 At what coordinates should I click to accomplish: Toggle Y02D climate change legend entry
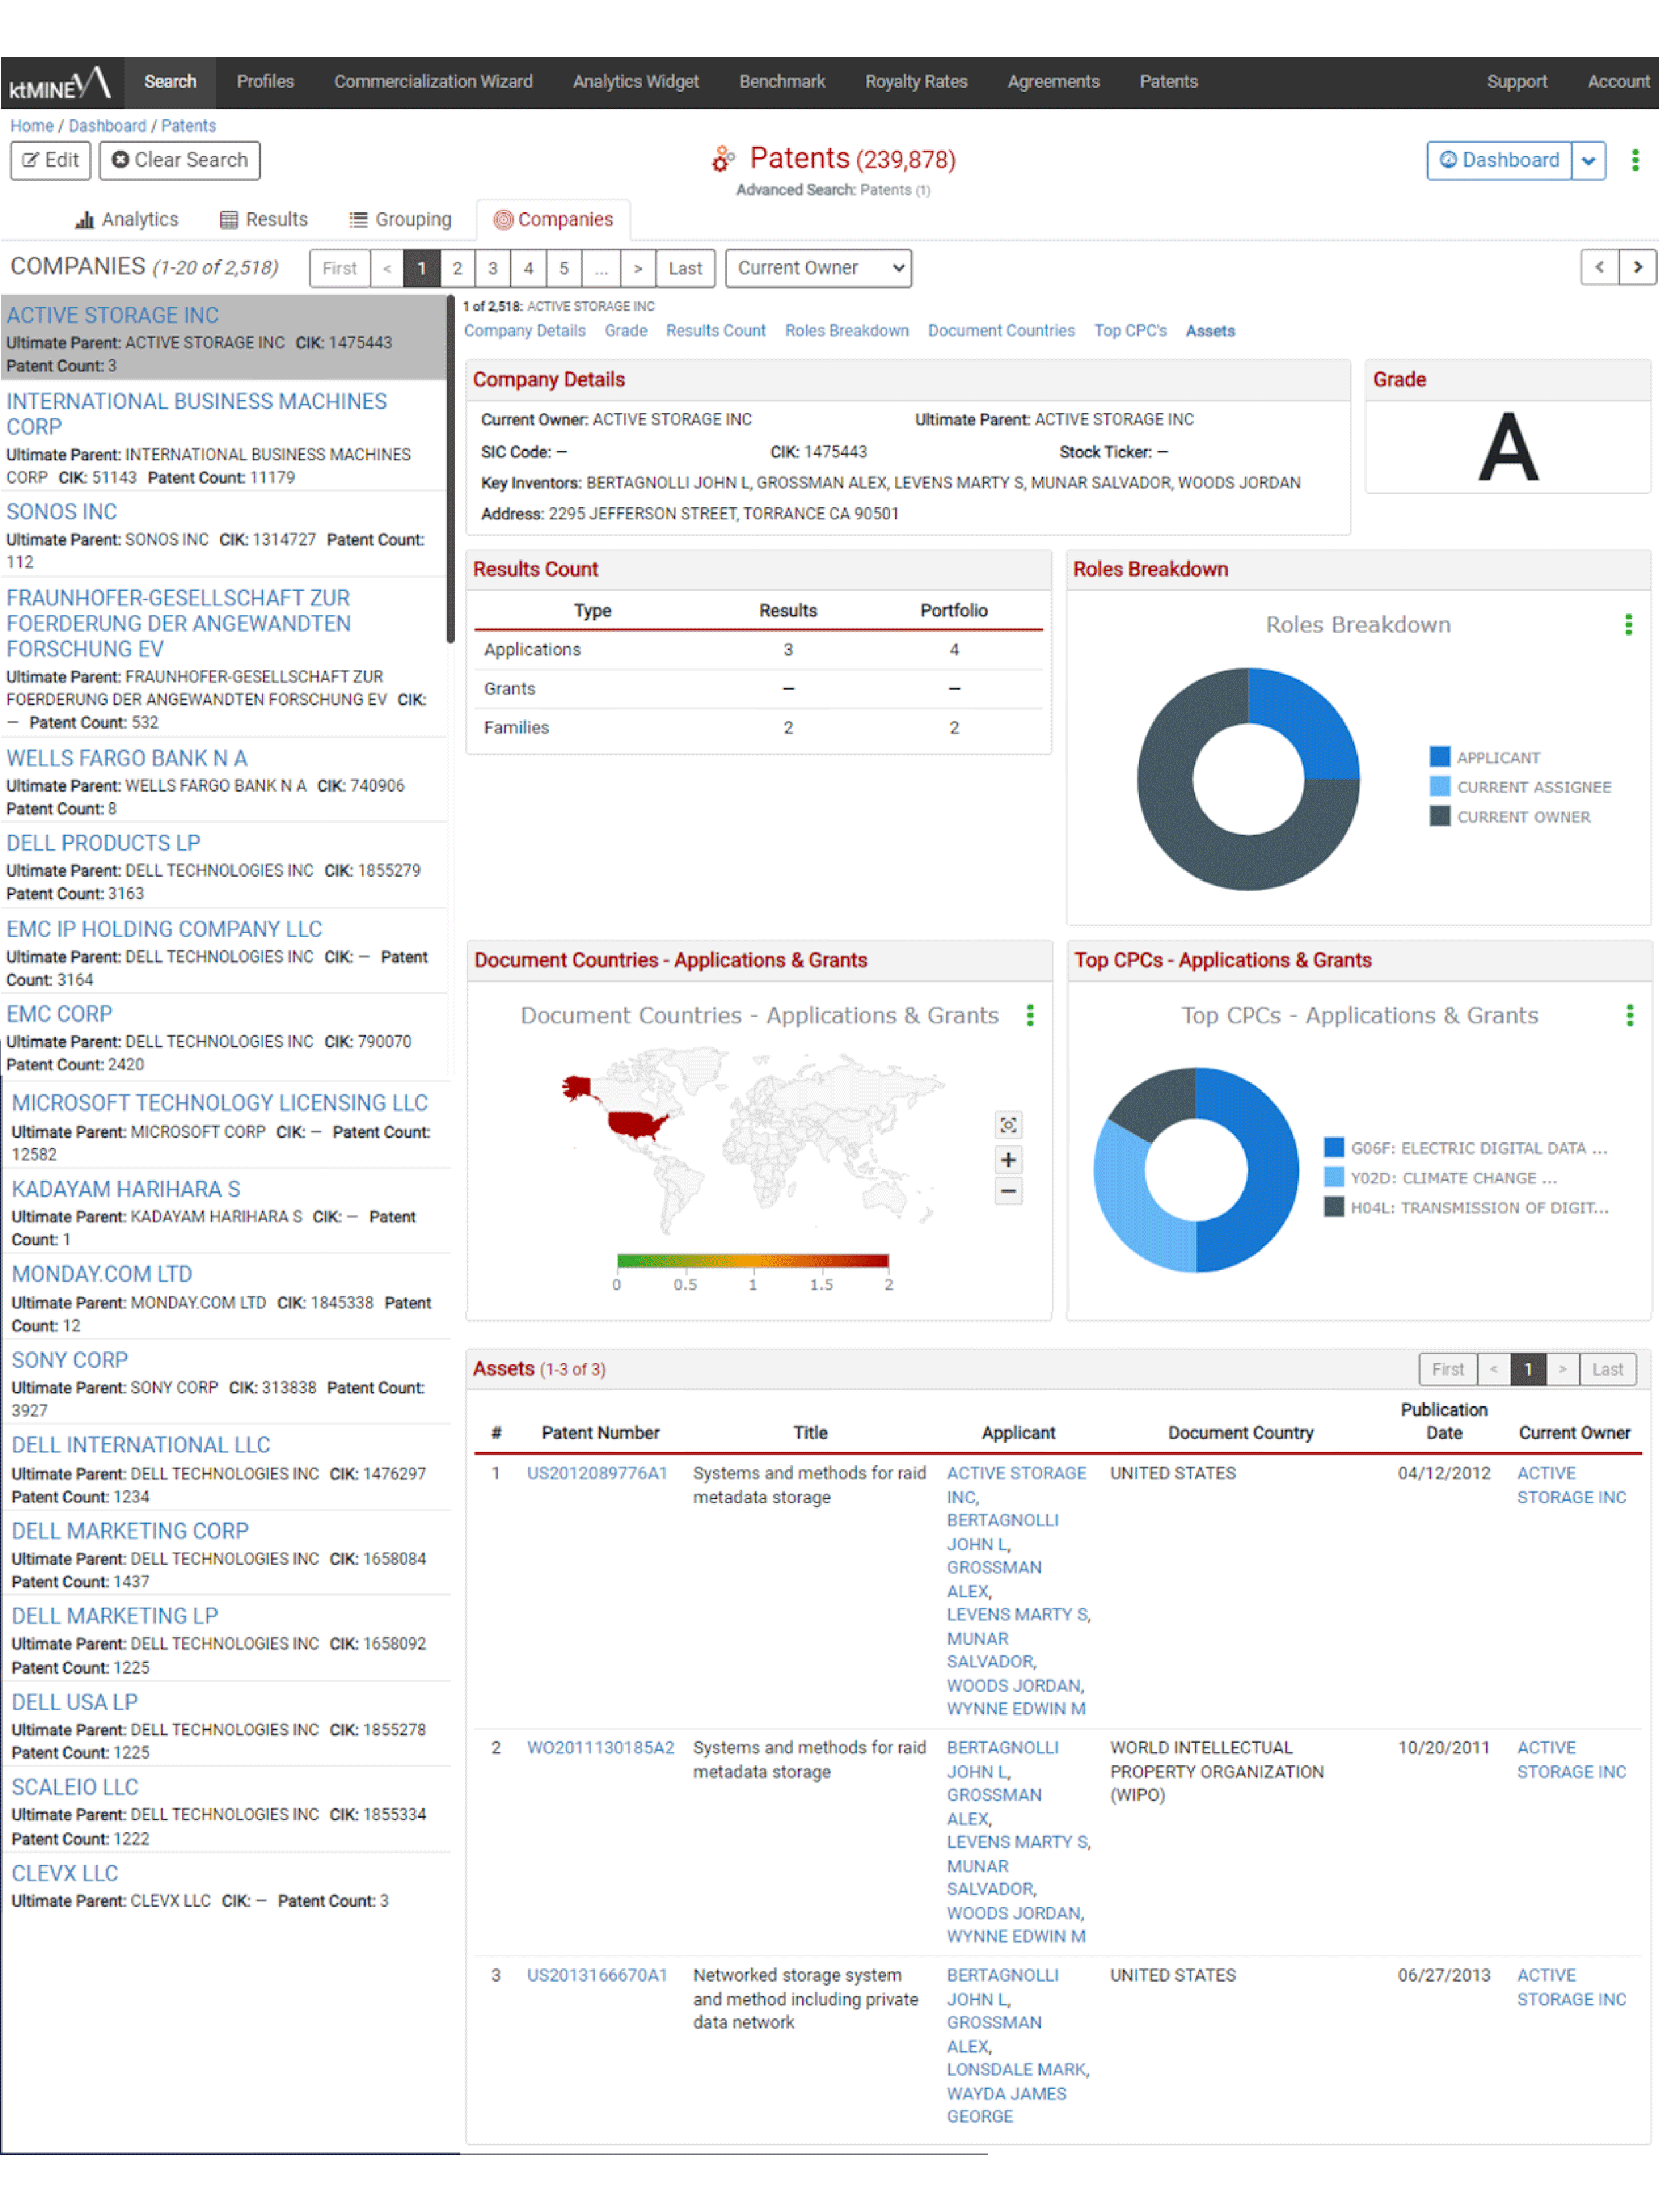tap(1440, 1179)
